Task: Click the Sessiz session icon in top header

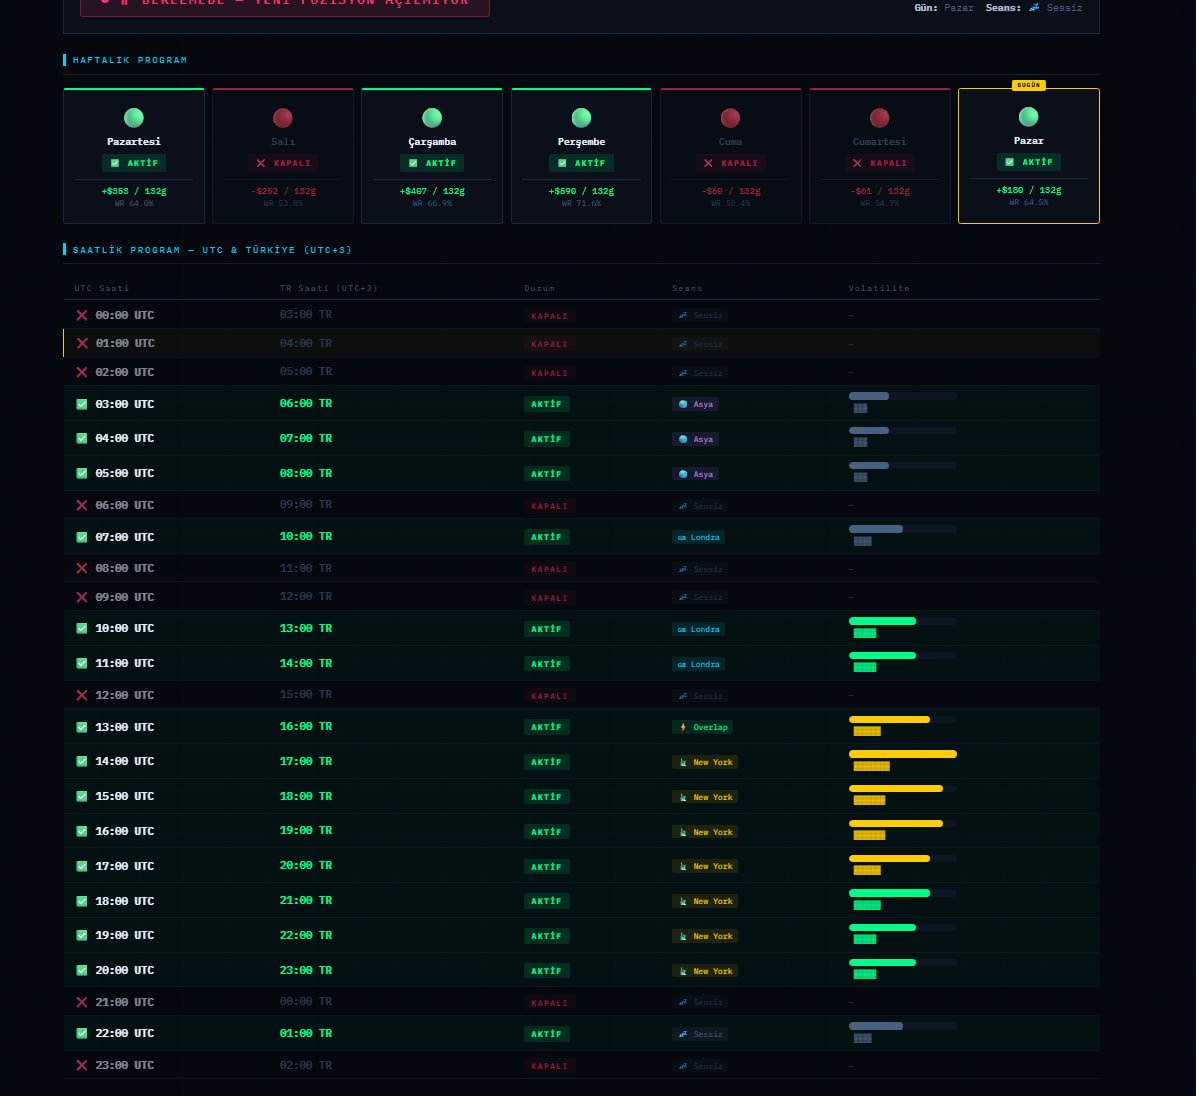Action: coord(1034,8)
